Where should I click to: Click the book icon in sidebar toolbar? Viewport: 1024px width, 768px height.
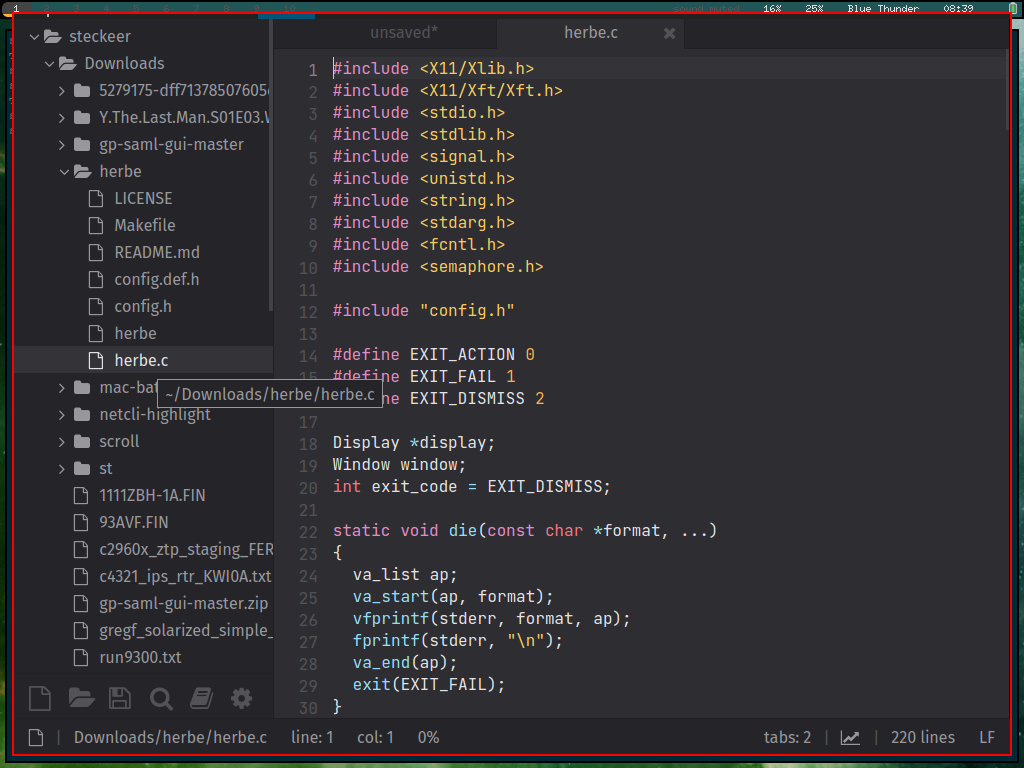(x=201, y=698)
